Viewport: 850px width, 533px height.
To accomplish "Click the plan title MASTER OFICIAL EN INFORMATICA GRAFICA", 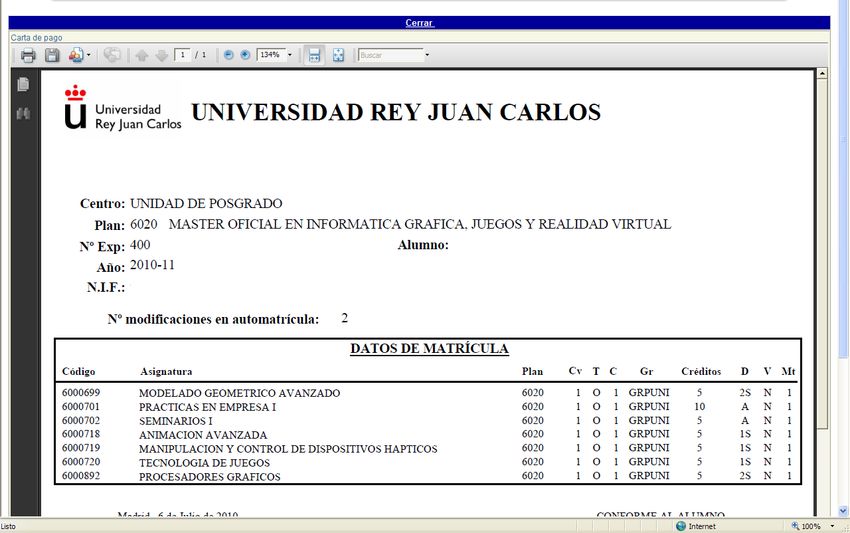I will tap(420, 224).
